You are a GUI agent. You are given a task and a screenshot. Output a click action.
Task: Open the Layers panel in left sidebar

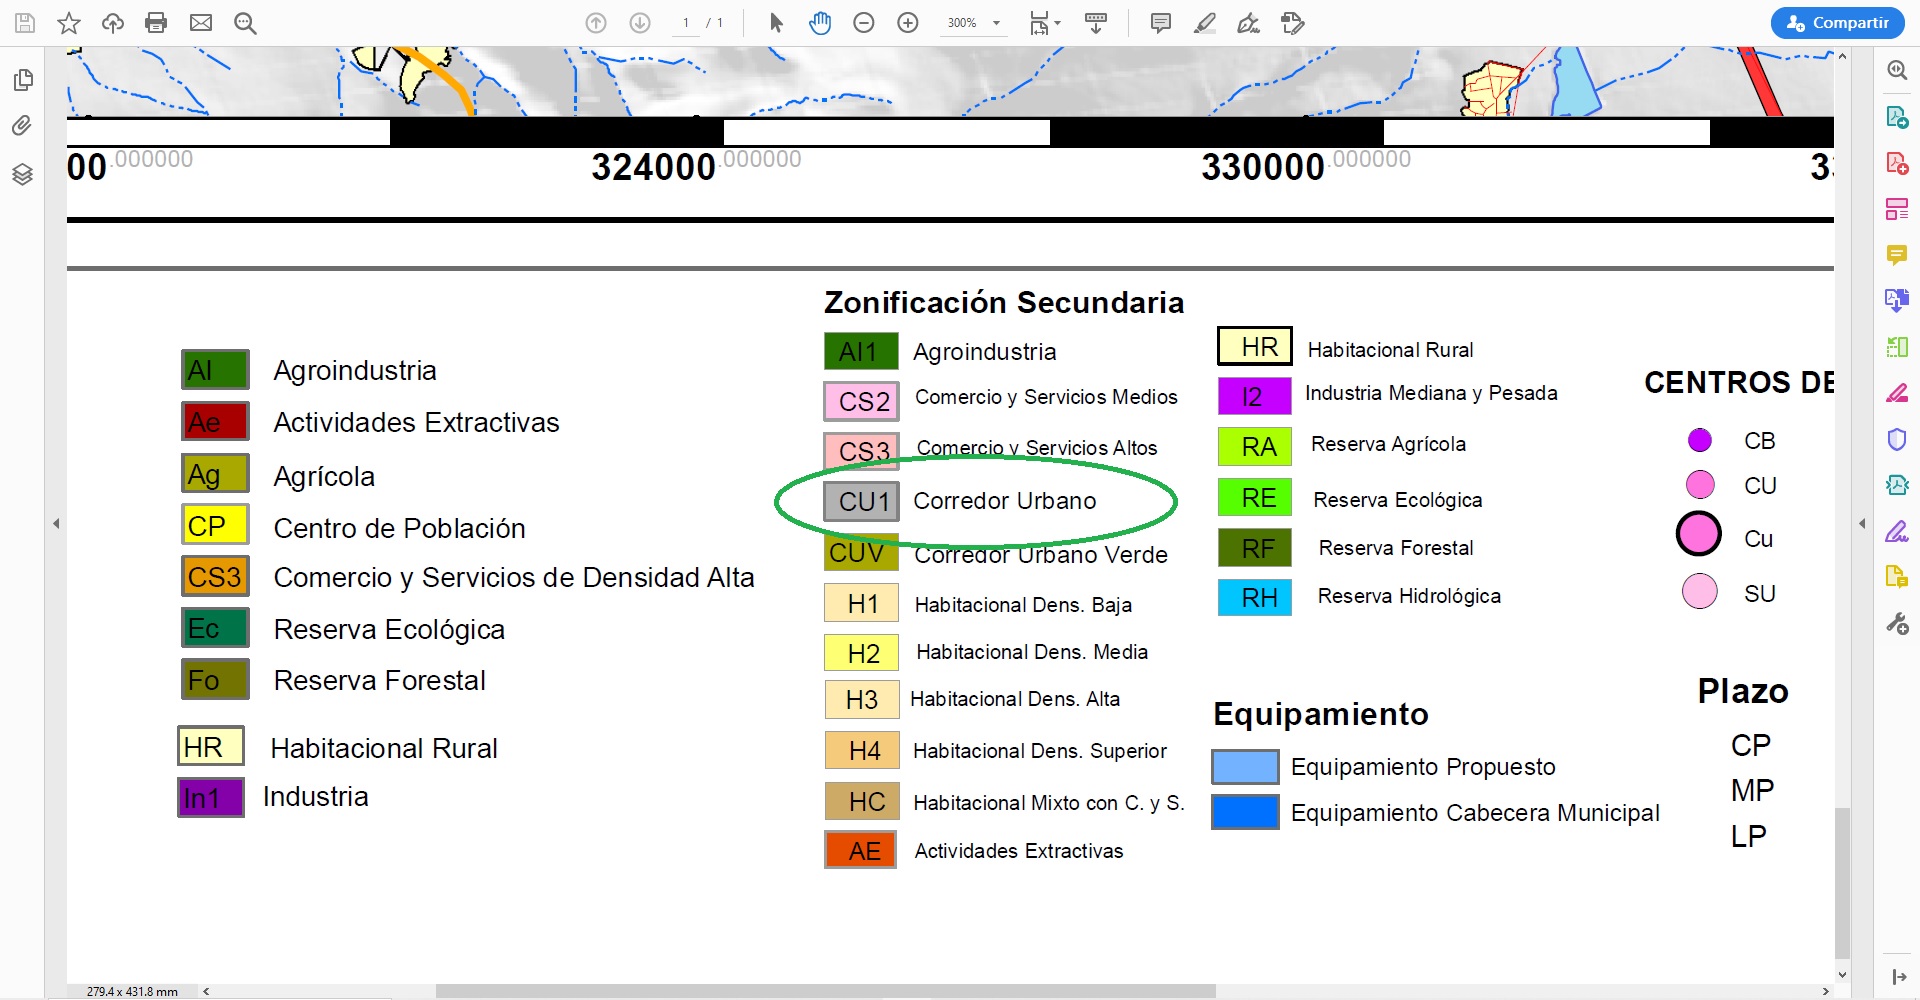pyautogui.click(x=23, y=174)
